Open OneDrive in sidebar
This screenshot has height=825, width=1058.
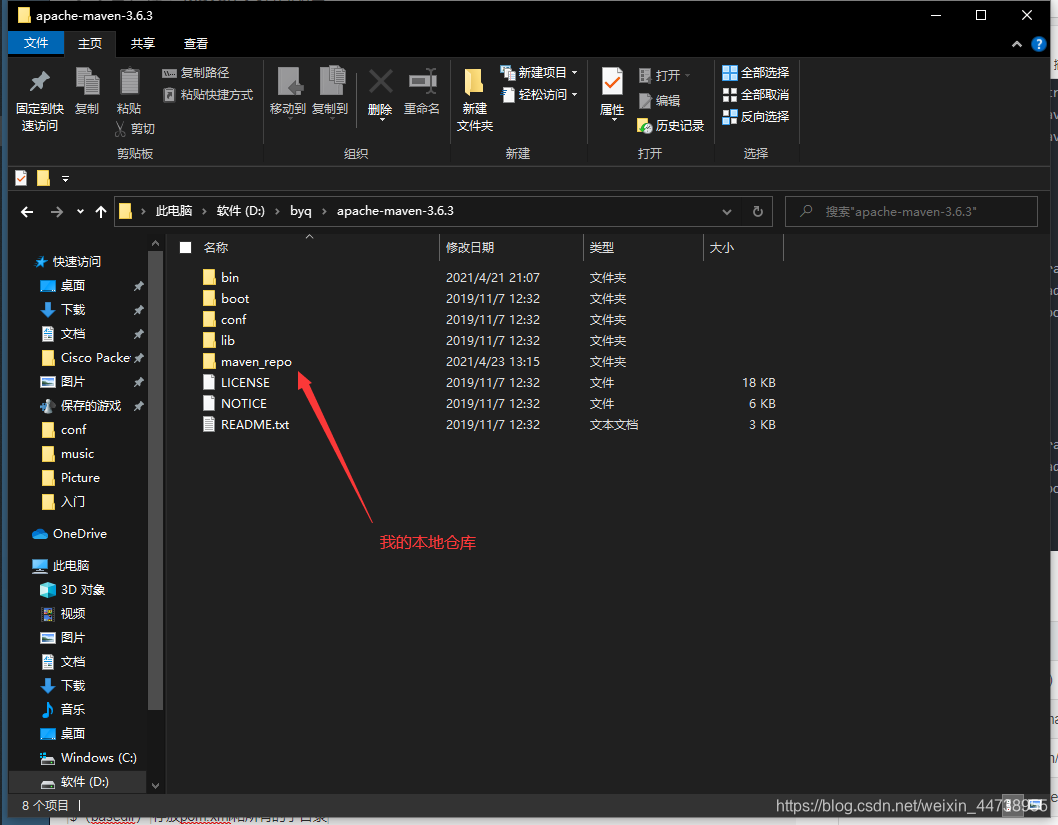pyautogui.click(x=69, y=534)
